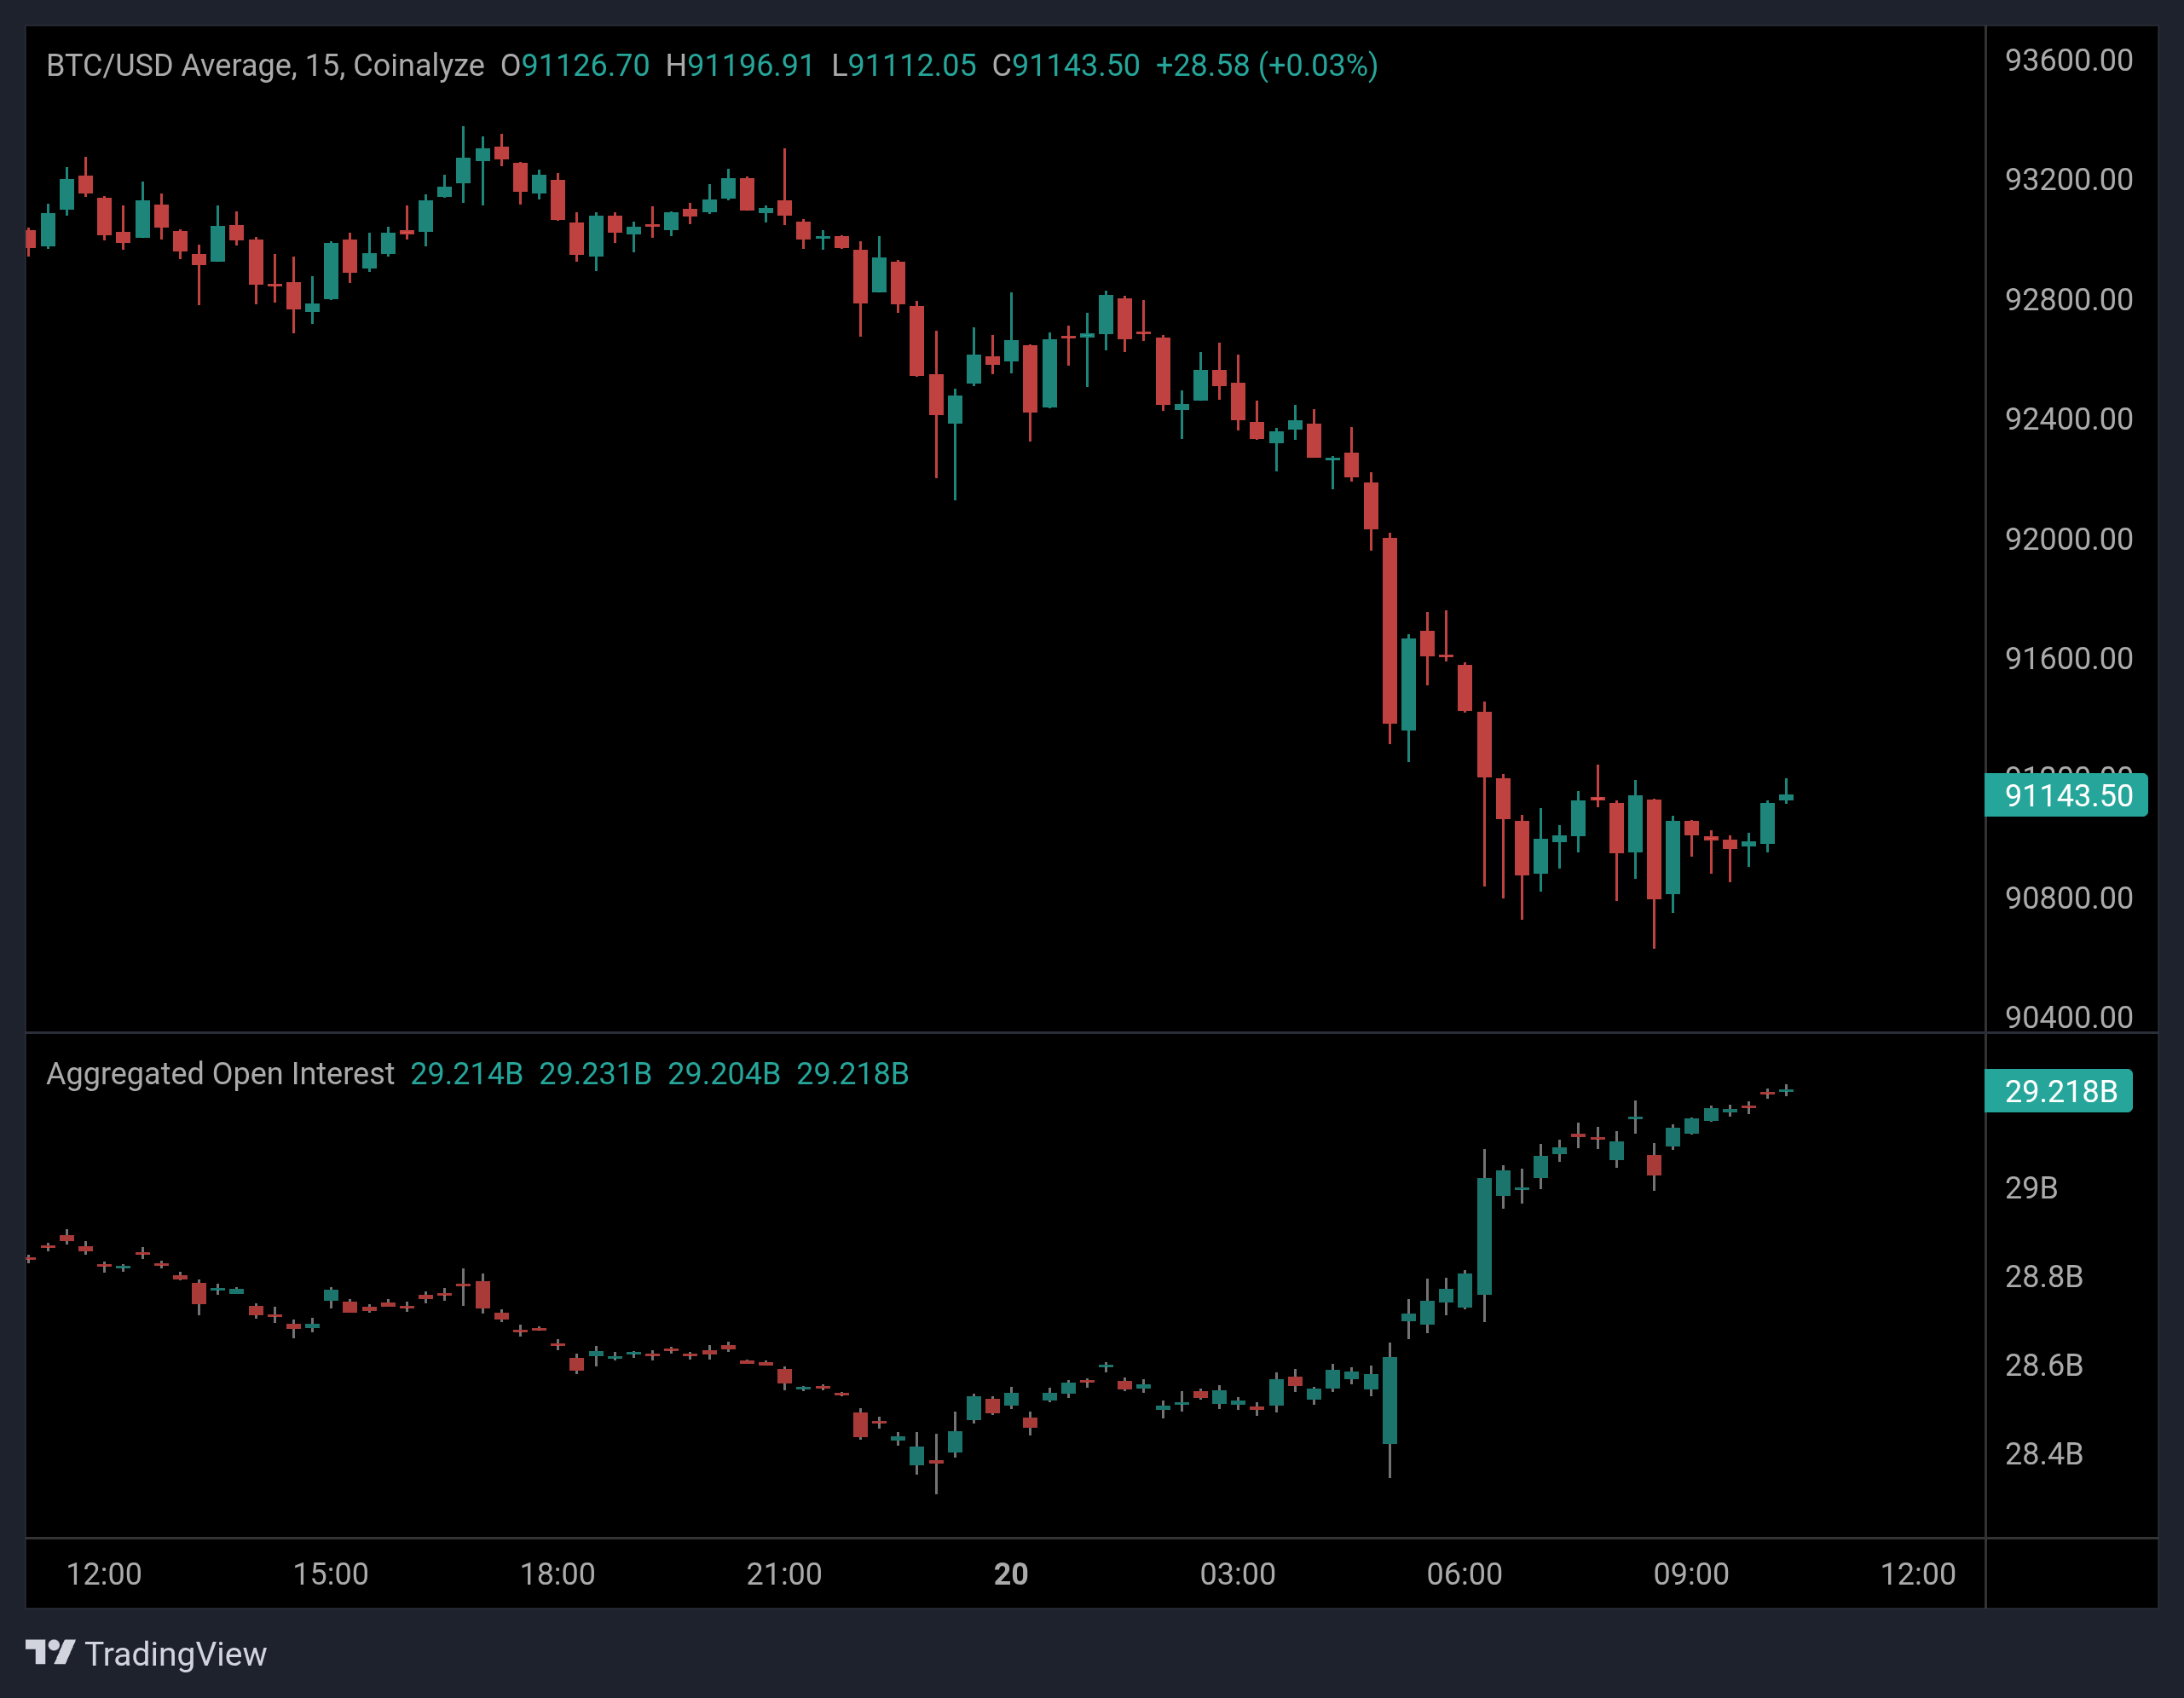The image size is (2184, 1698).
Task: Click the 29.218B axis price tag
Action: coord(2059,1091)
